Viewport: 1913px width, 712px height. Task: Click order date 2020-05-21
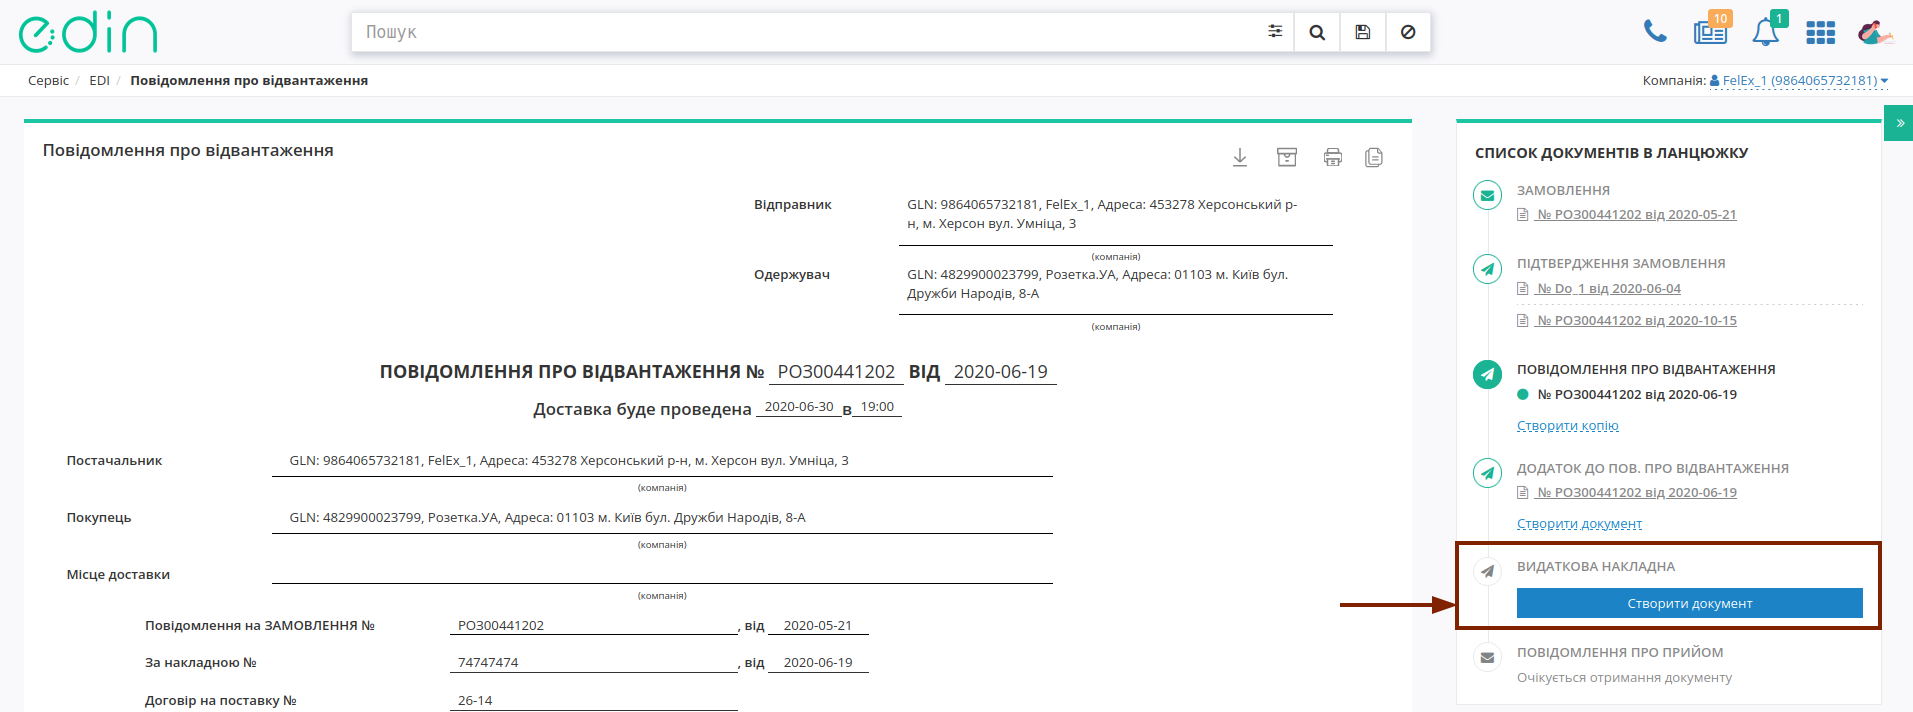[817, 626]
